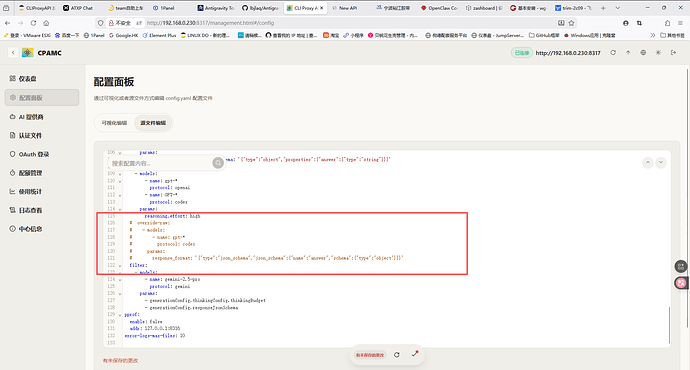Click the 有未保存的更改 pill in the floating bar
690x370 pixels.
[370, 355]
